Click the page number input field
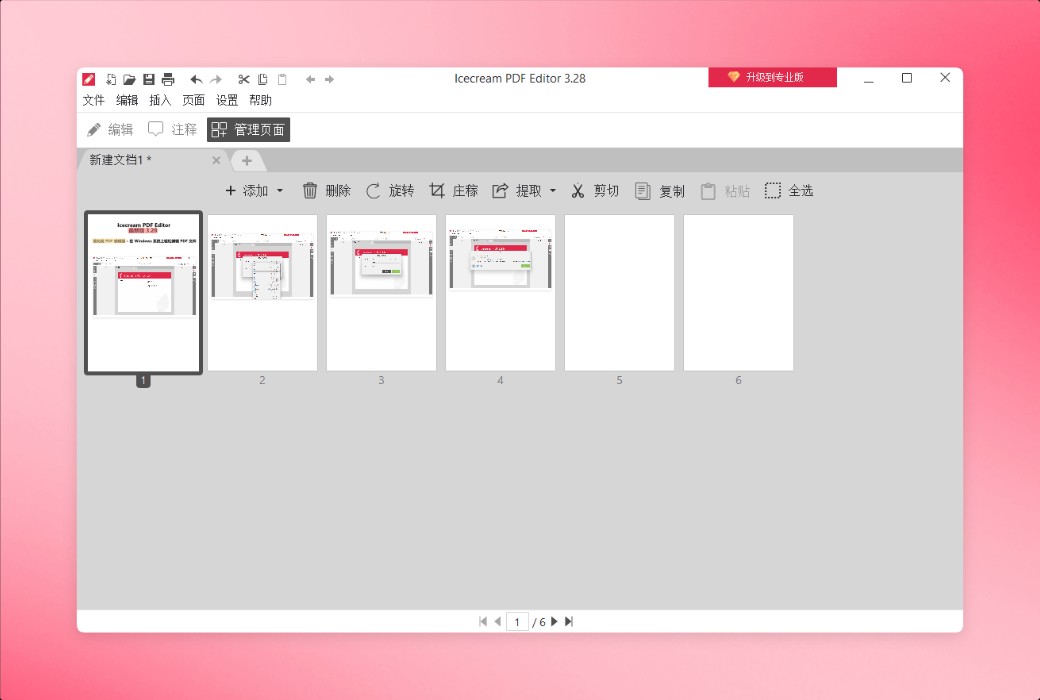Image resolution: width=1040 pixels, height=700 pixels. coord(517,621)
